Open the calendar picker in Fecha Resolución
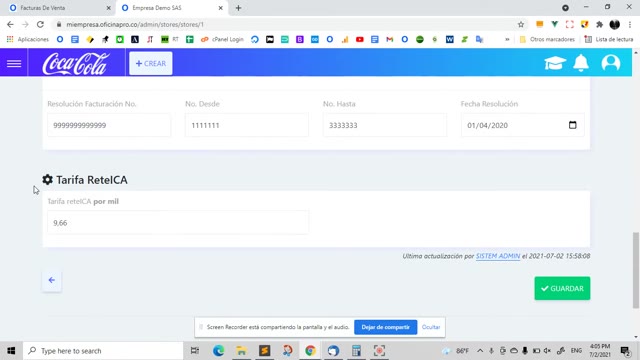The width and height of the screenshot is (640, 360). [x=573, y=125]
